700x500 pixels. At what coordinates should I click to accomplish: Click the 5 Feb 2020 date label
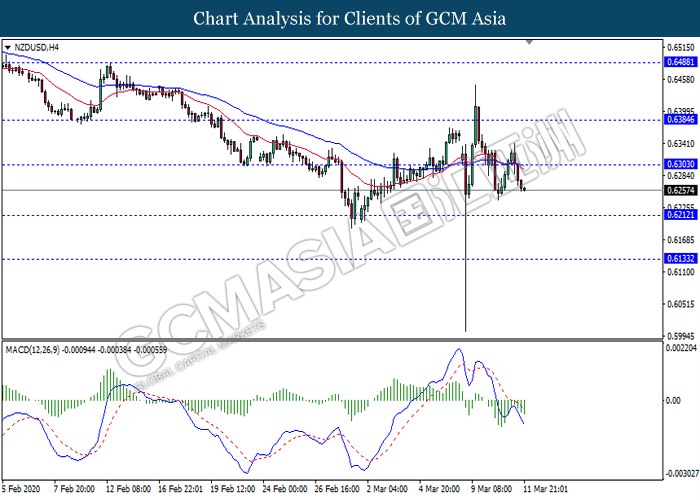pos(21,489)
